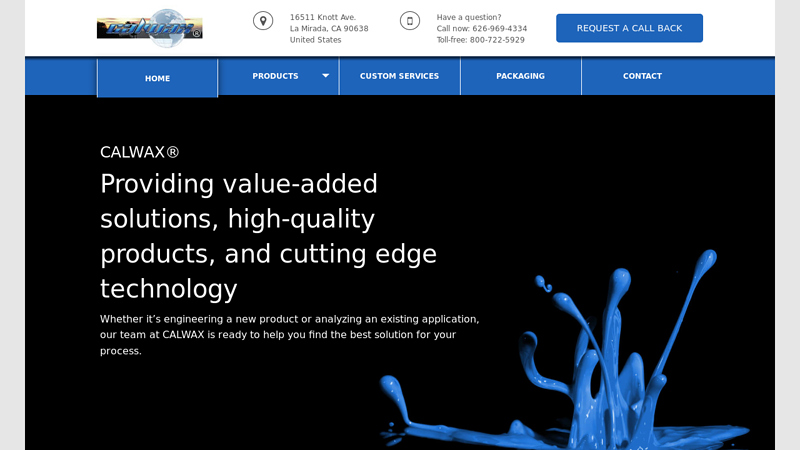800x450 pixels.
Task: Click the Toll-free 800-722-5929 number
Action: (480, 40)
